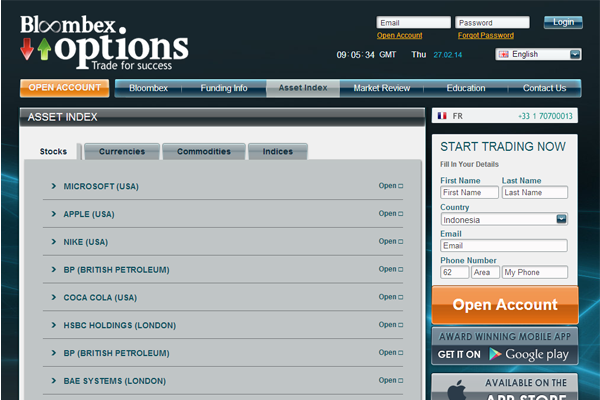Image resolution: width=600 pixels, height=400 pixels.
Task: Open the Education menu item
Action: (x=466, y=88)
